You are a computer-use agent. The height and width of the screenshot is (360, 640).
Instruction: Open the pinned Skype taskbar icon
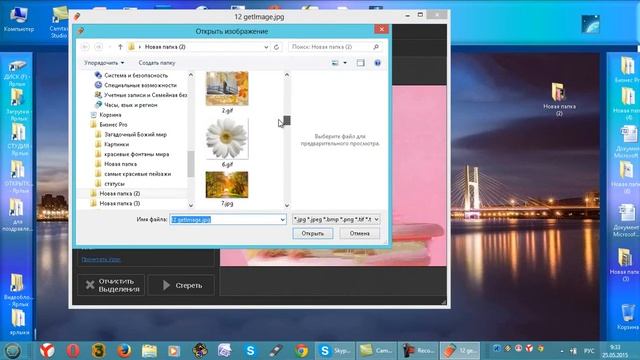tap(250, 351)
